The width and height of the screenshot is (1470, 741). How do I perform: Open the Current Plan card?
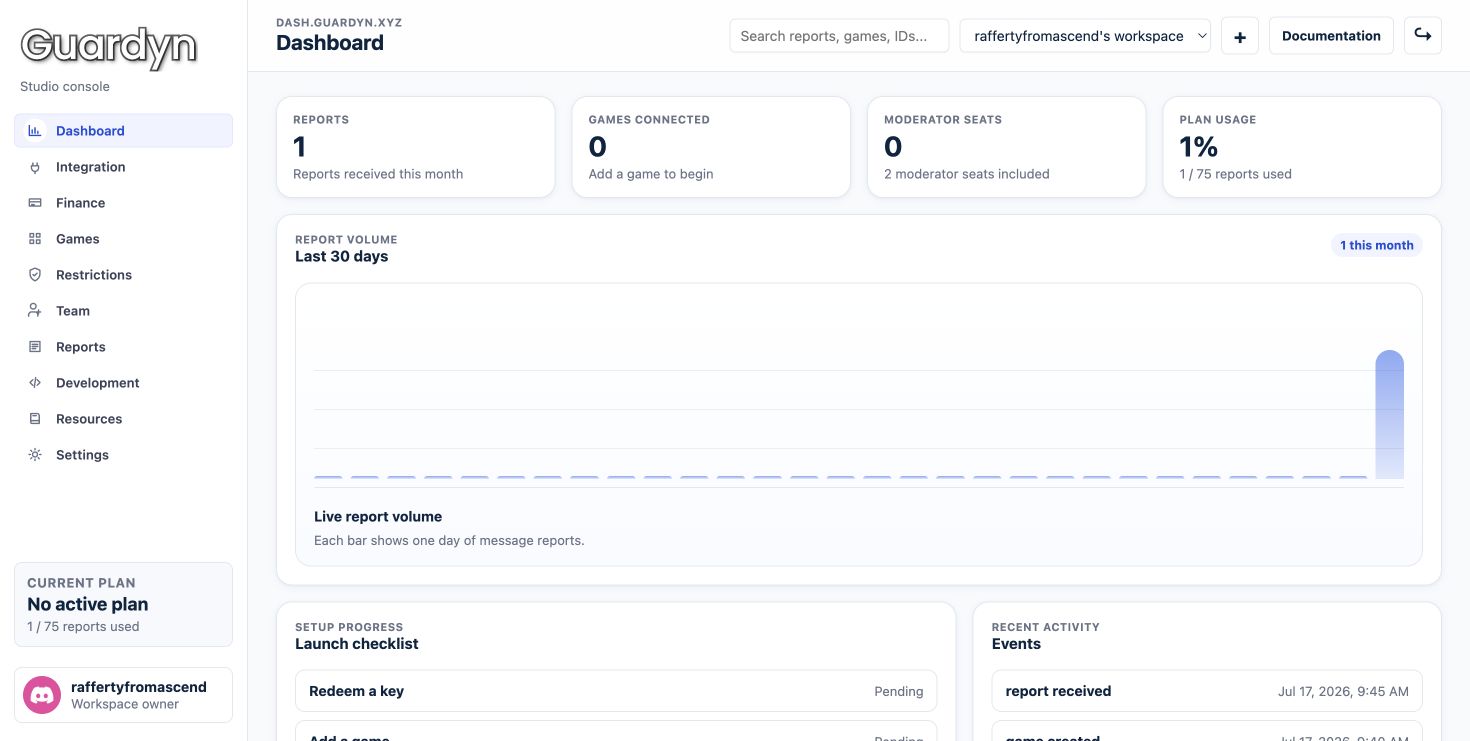point(123,604)
